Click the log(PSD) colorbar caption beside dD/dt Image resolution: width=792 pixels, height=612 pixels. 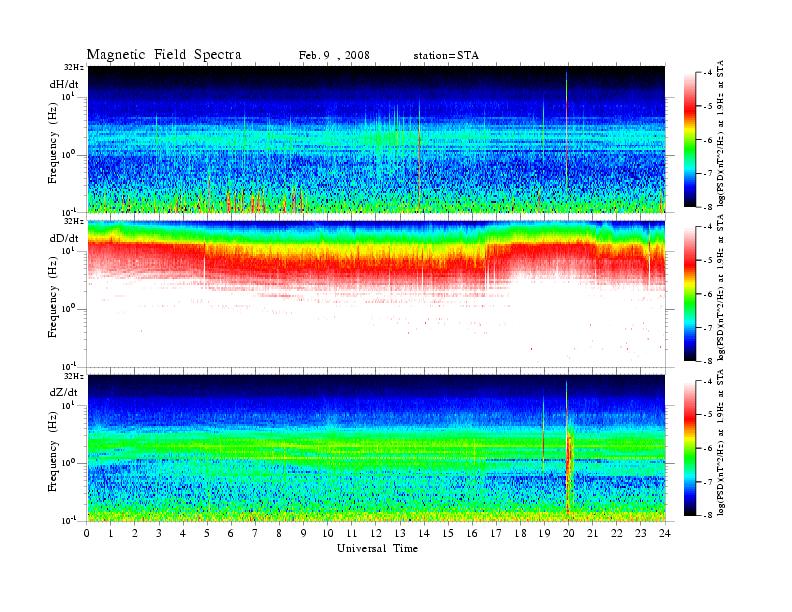click(720, 287)
